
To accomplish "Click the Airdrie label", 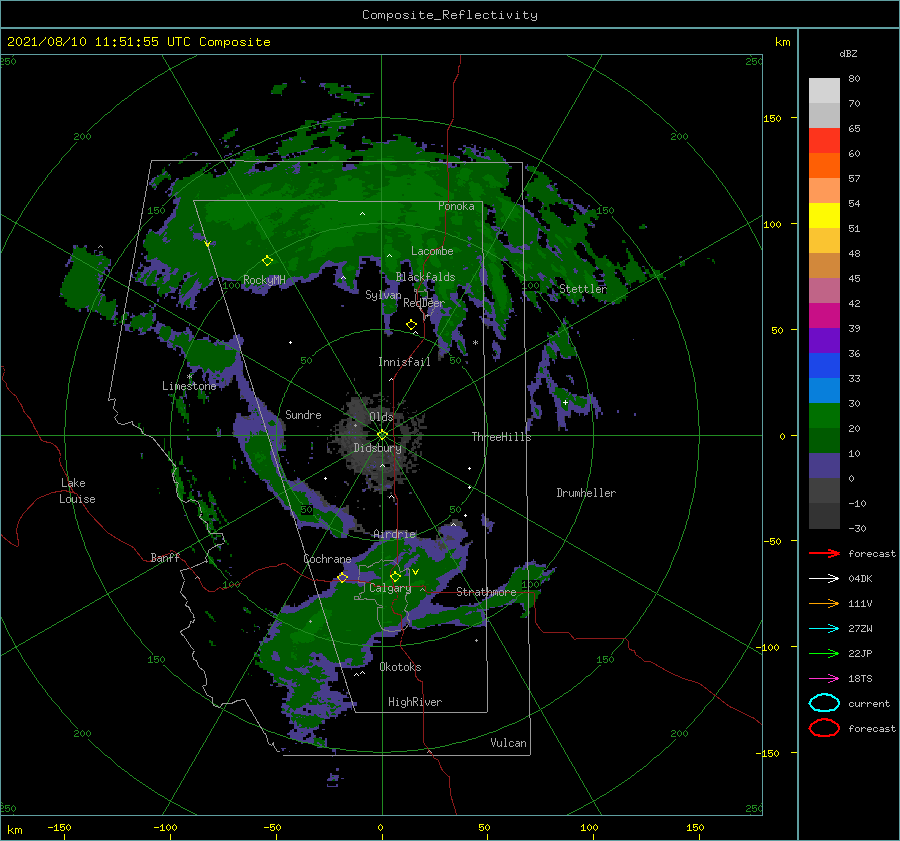I will 394,534.
